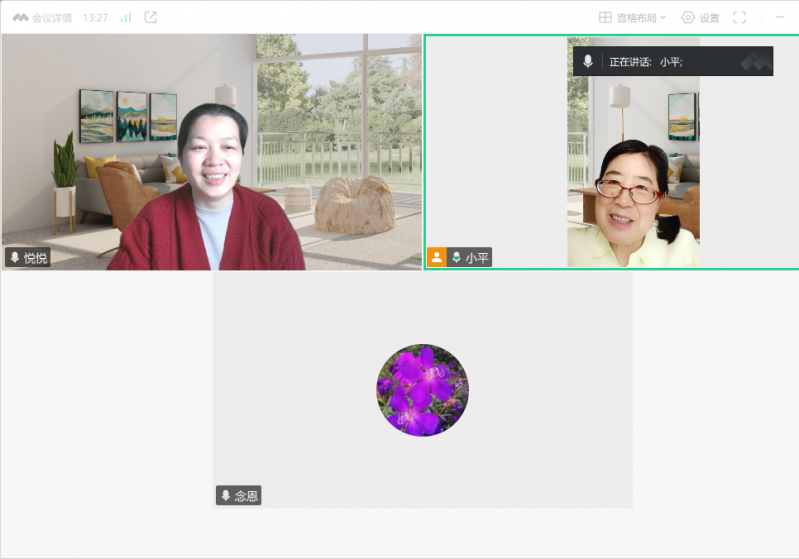Click the 念恩 name label
799x559 pixels.
click(246, 496)
